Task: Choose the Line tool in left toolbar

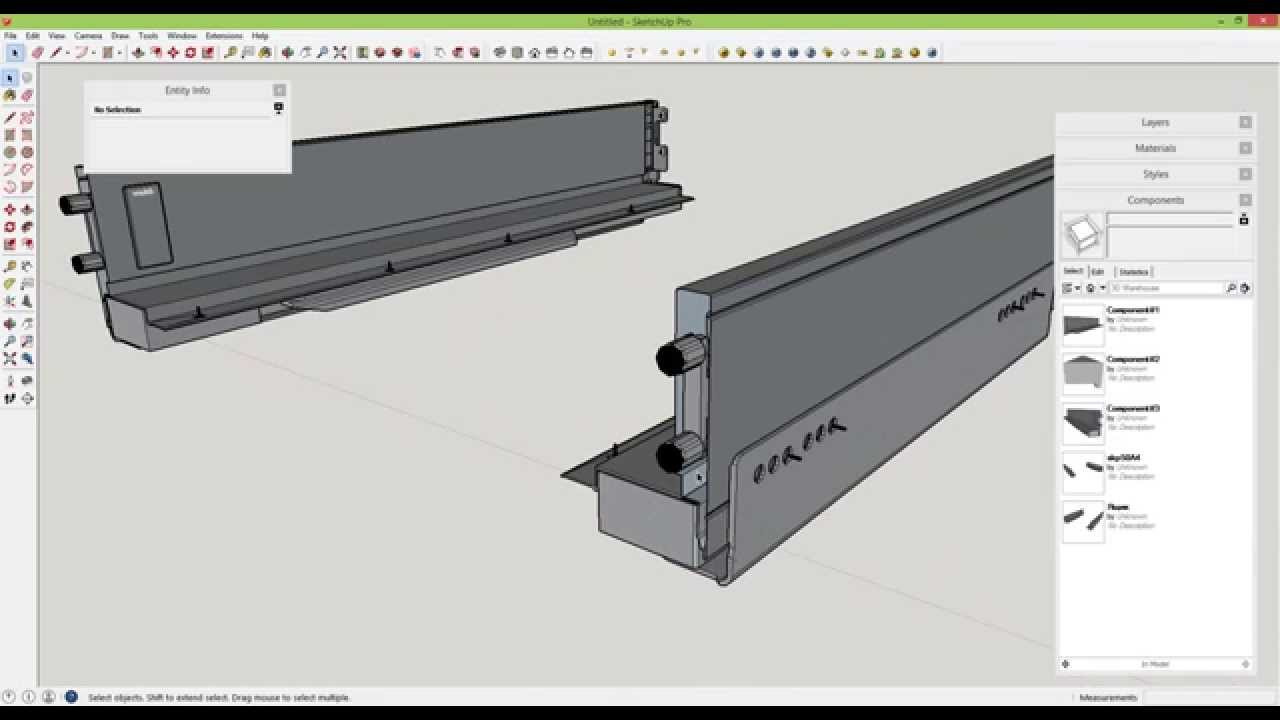Action: tap(10, 117)
